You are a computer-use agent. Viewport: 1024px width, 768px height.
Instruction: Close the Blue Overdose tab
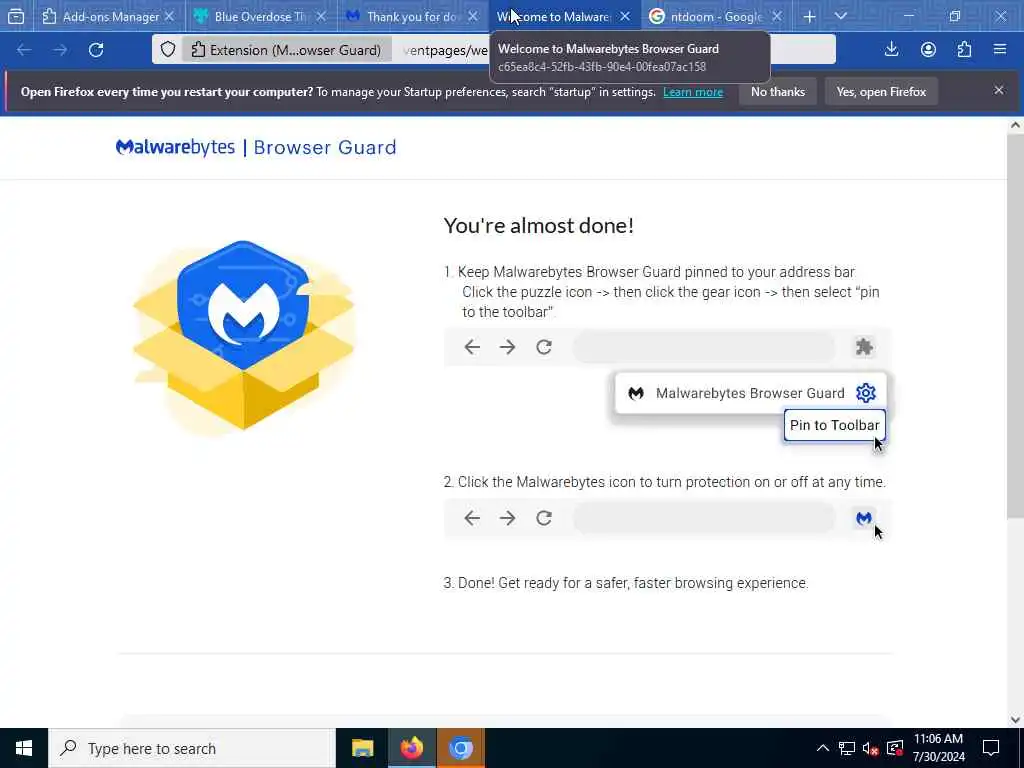[321, 16]
